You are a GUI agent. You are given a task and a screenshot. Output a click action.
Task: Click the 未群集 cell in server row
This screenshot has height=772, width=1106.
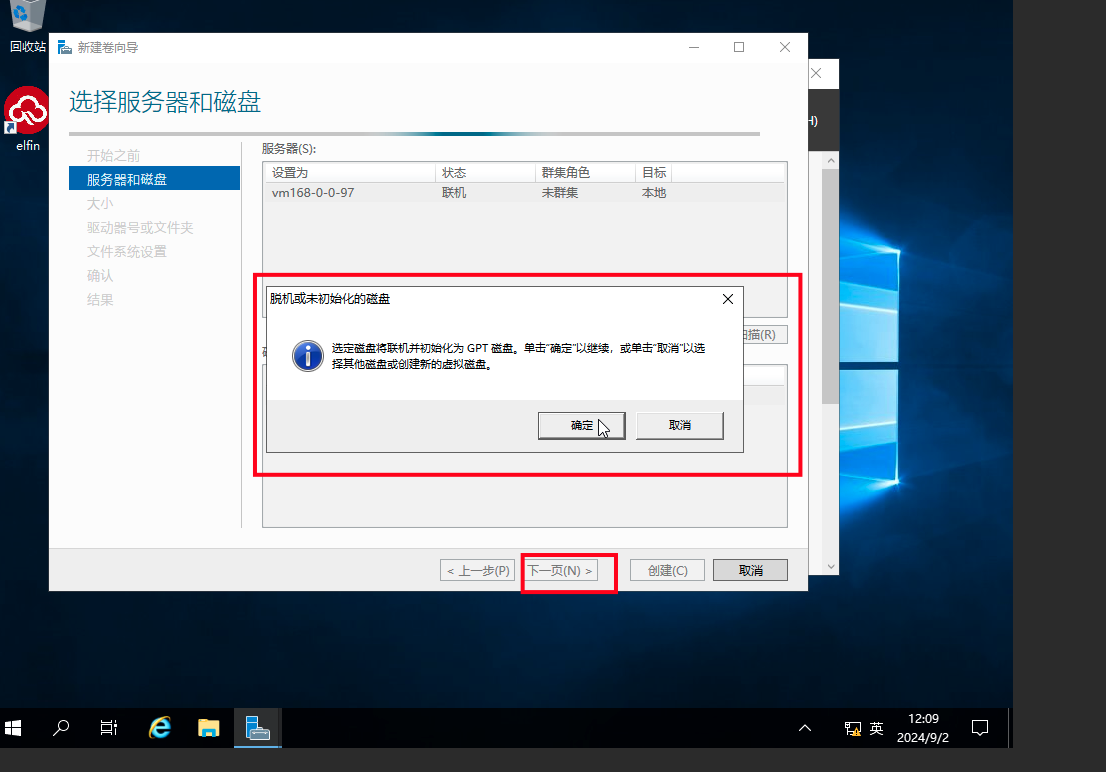pos(559,193)
